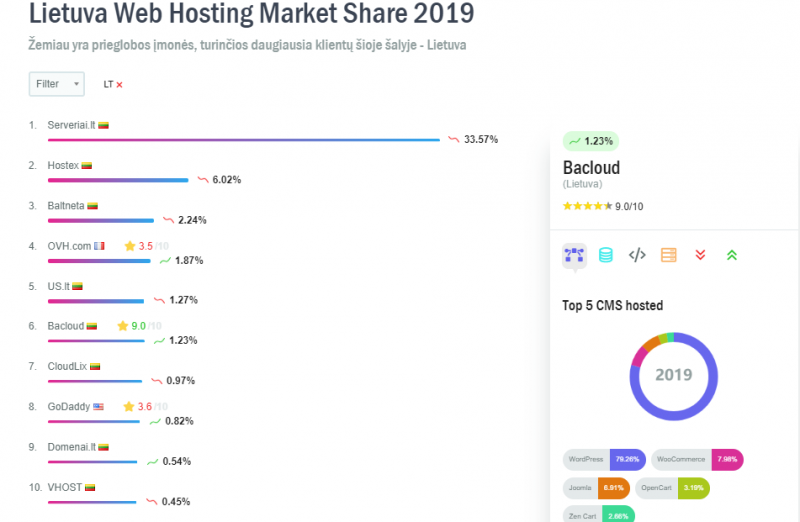Click the US flag next to GoDaddy
This screenshot has height=522, width=800.
click(98, 407)
